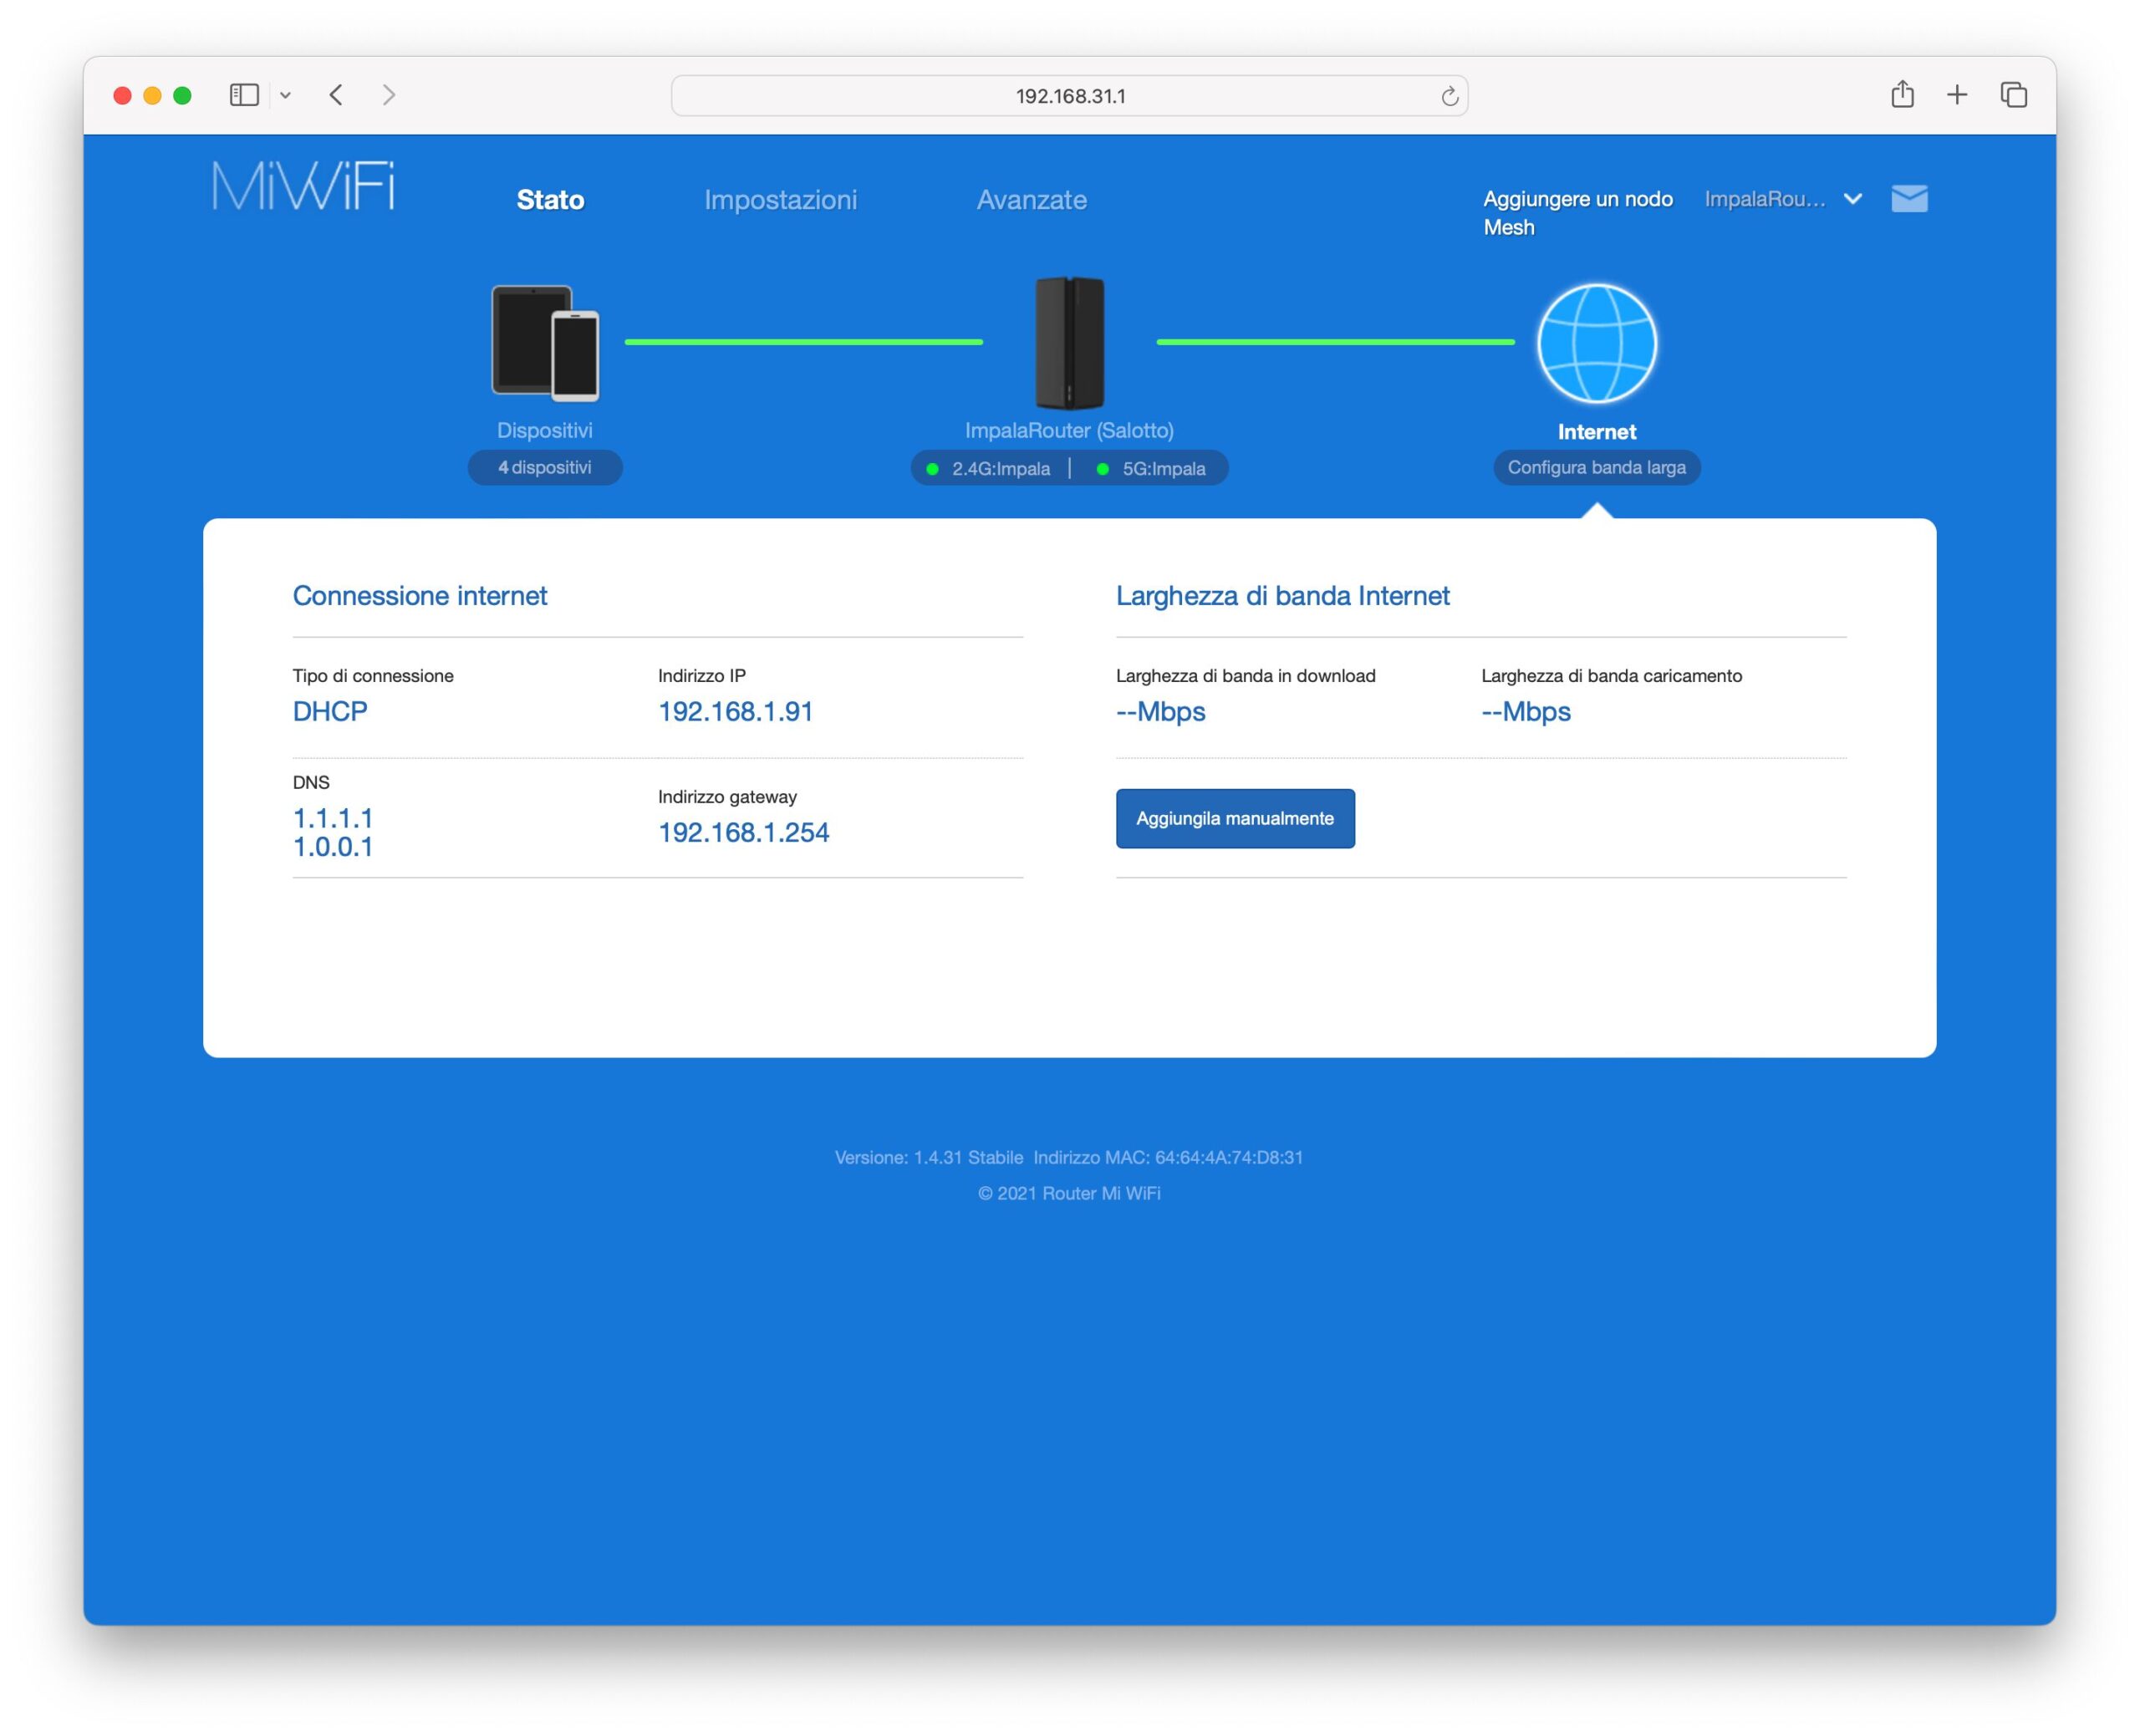Viewport: 2140px width, 1736px height.
Task: Toggle the Safari sidebar icon
Action: (x=244, y=95)
